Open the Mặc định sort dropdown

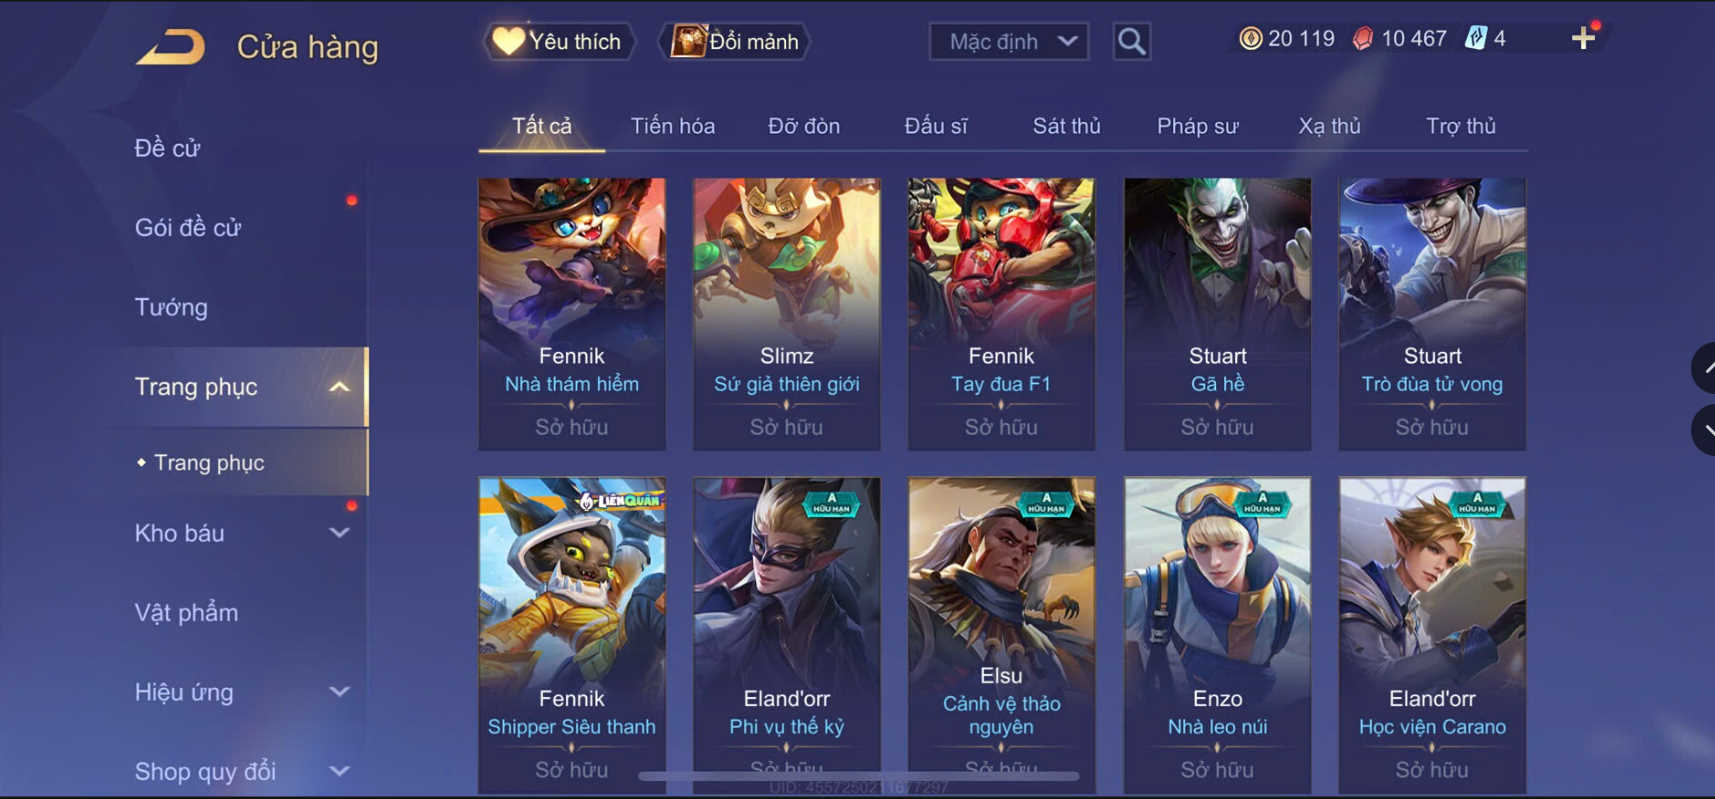point(1009,42)
